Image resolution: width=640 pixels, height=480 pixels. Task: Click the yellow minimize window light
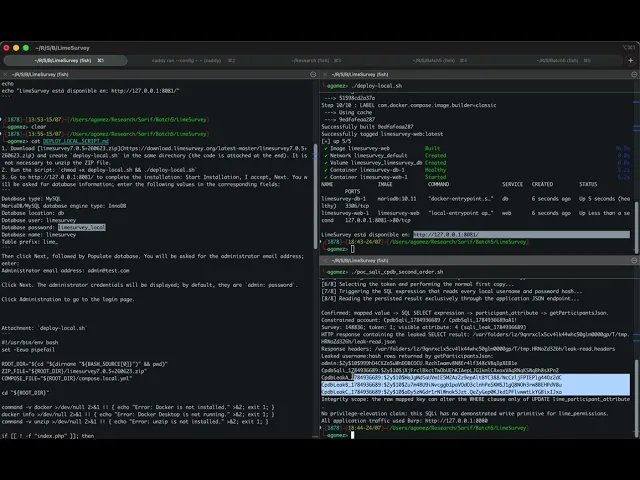coord(16,48)
